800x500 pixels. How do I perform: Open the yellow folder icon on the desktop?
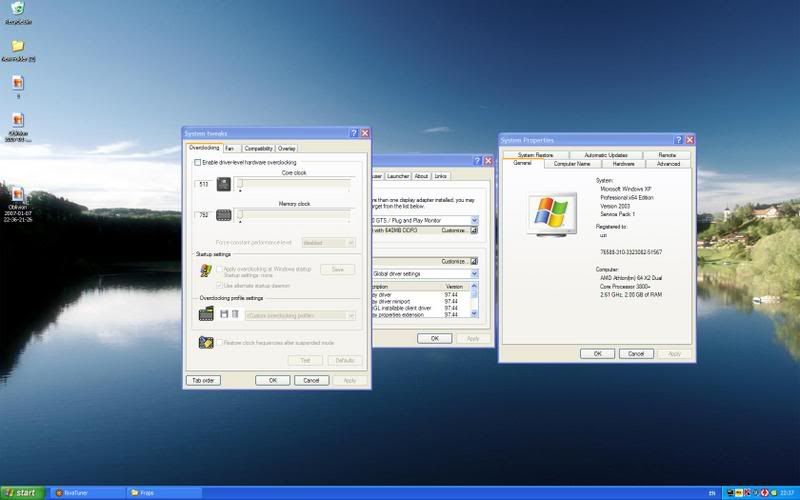(18, 46)
